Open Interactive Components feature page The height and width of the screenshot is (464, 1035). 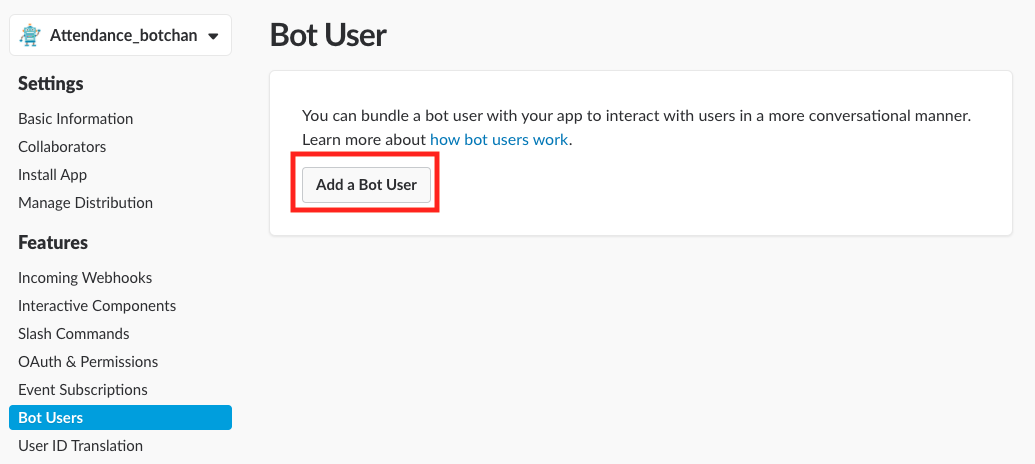pos(97,306)
